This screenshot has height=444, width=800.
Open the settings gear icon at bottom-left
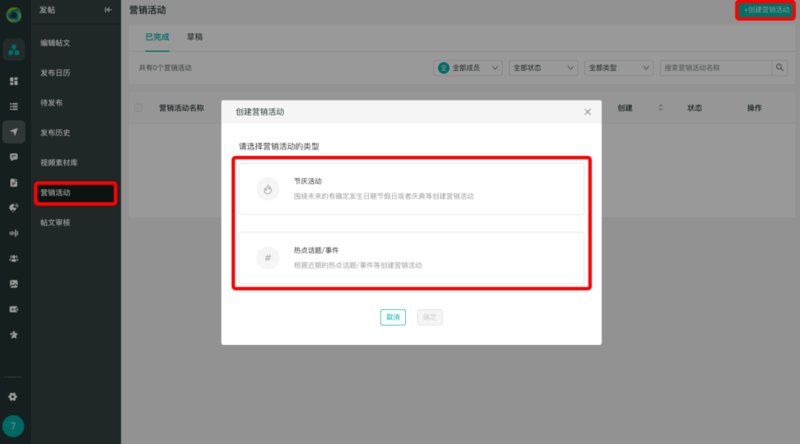click(14, 396)
